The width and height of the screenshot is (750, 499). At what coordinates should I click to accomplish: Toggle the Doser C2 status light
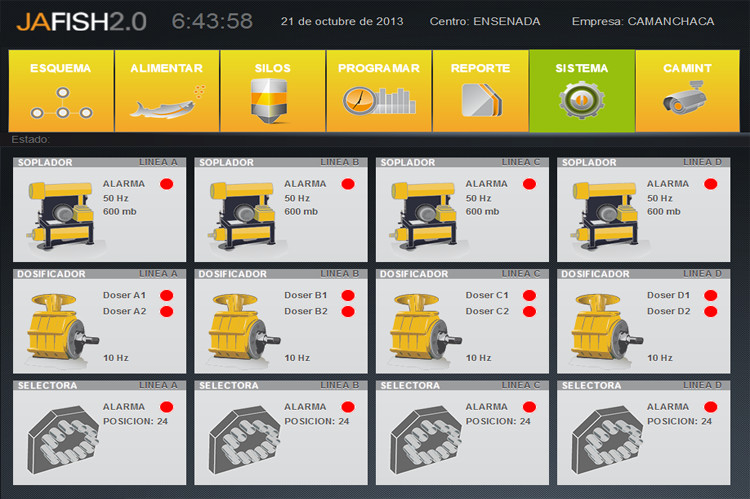coord(530,311)
